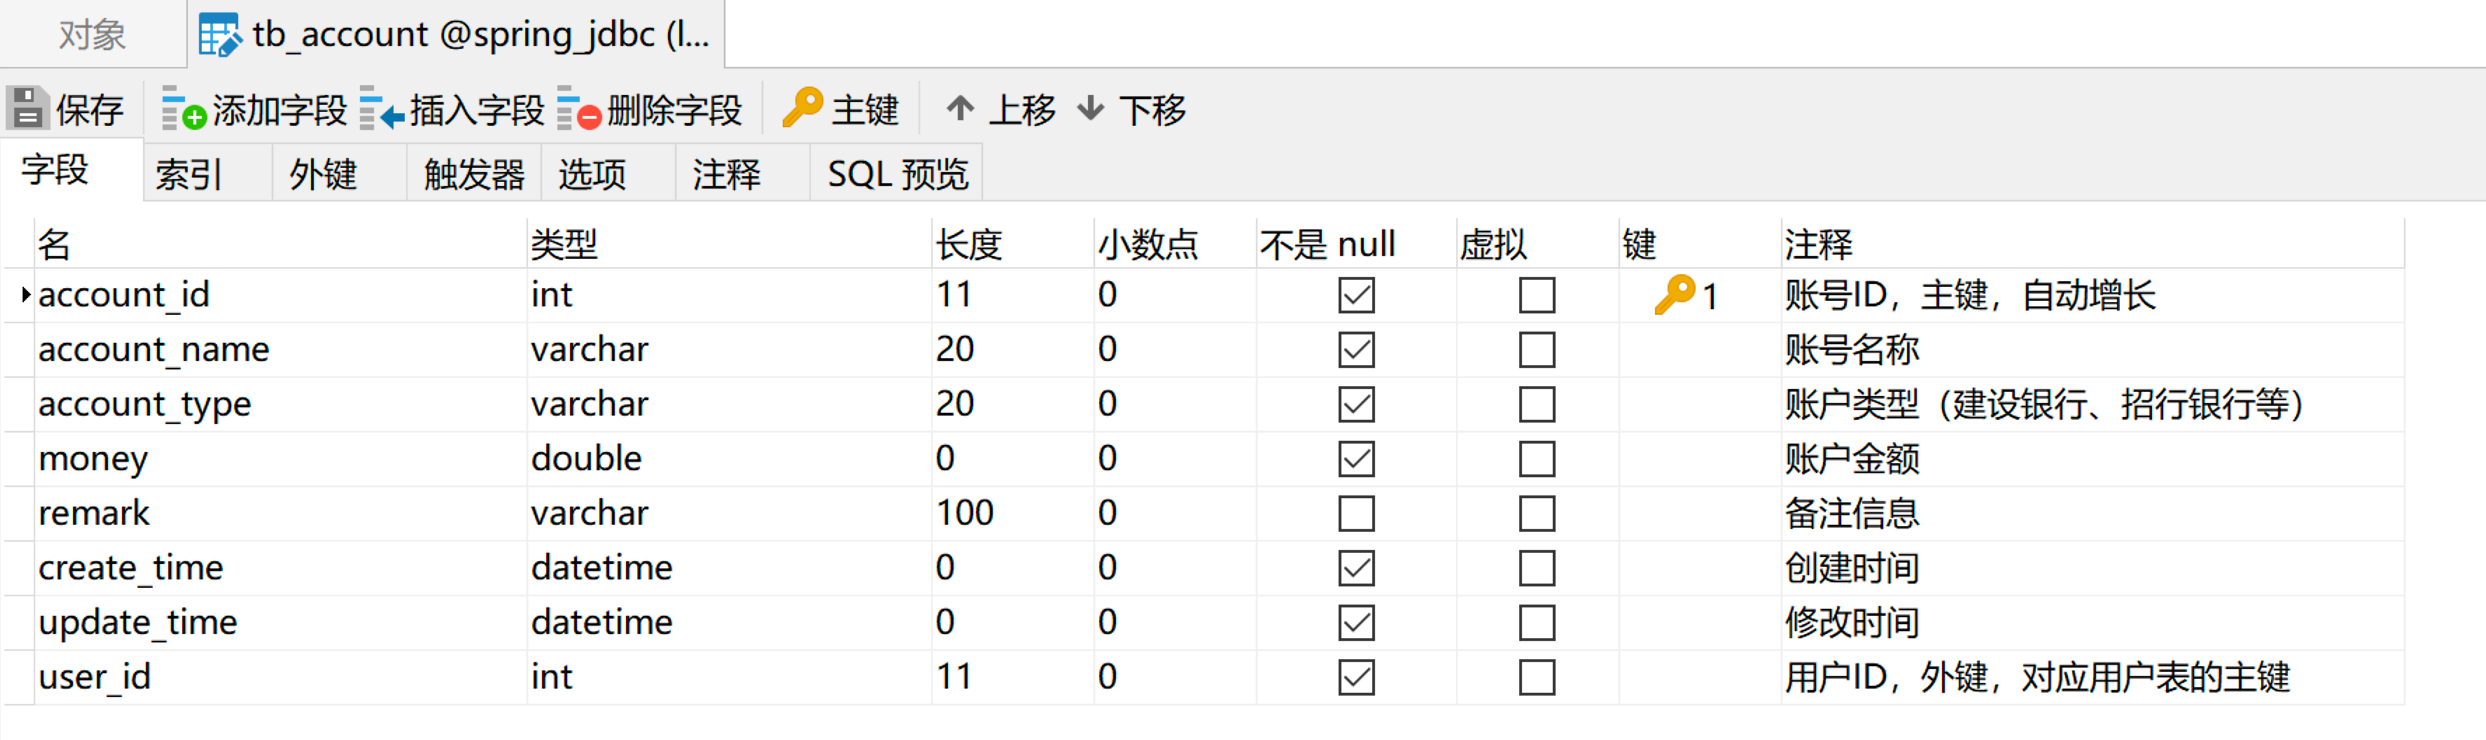Enable Not Null for remark field
Viewport: 2486px width, 740px height.
pyautogui.click(x=1356, y=514)
